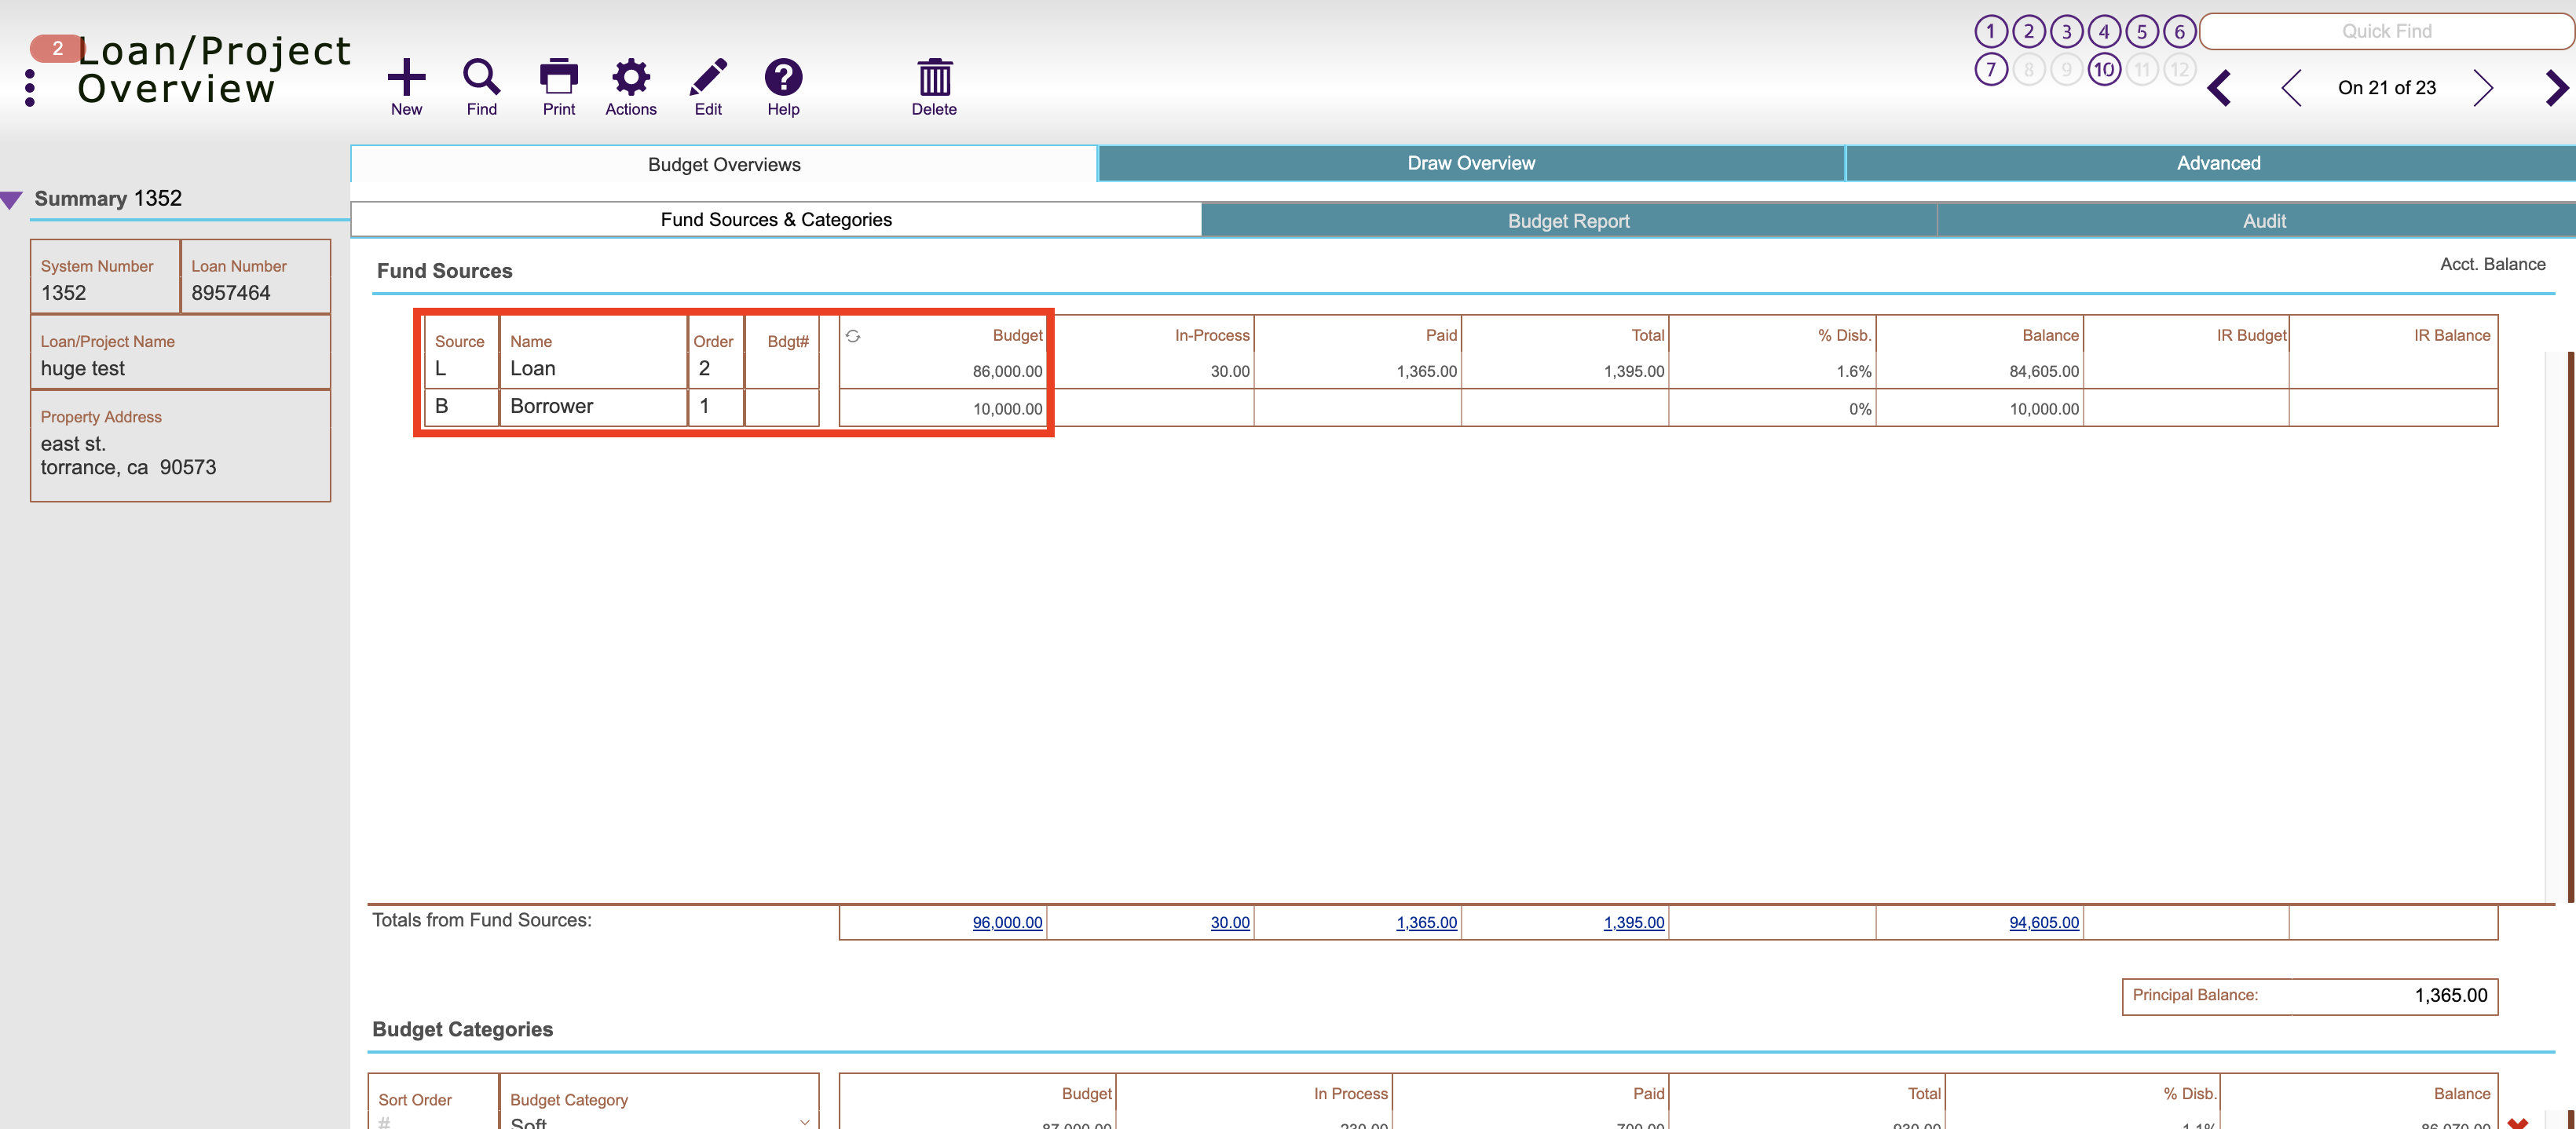The image size is (2576, 1129).
Task: Click the refresh icon in Budget header
Action: [853, 336]
